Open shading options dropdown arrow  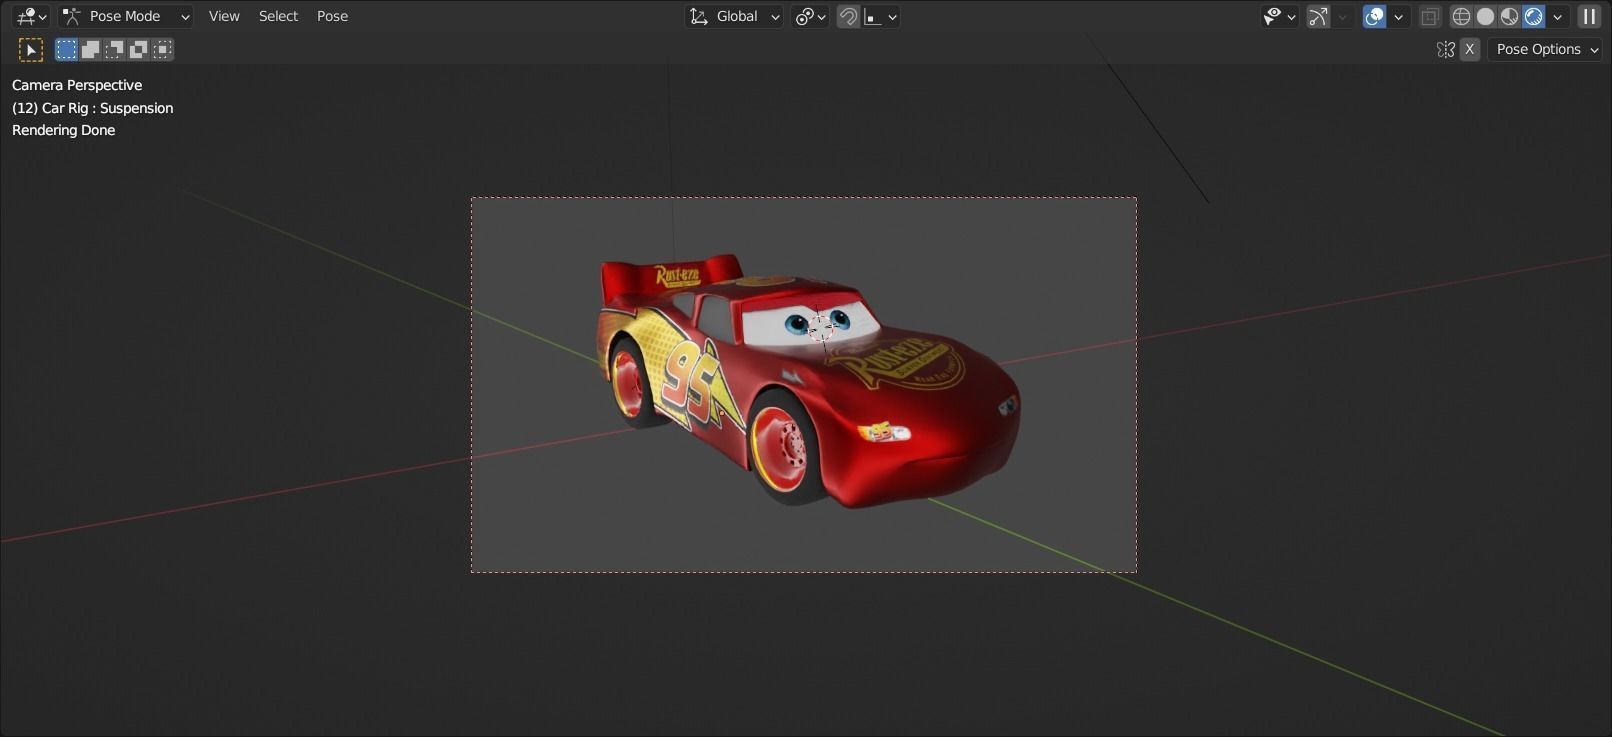point(1557,16)
